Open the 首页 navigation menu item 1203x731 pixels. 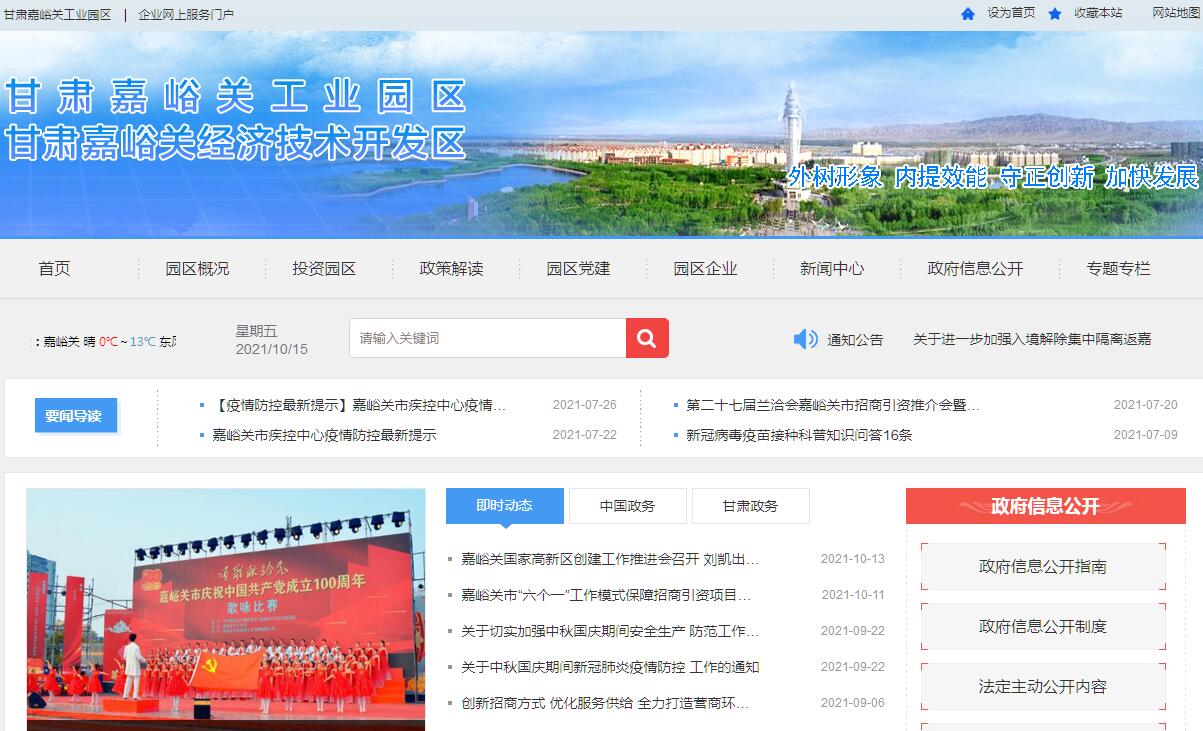55,268
